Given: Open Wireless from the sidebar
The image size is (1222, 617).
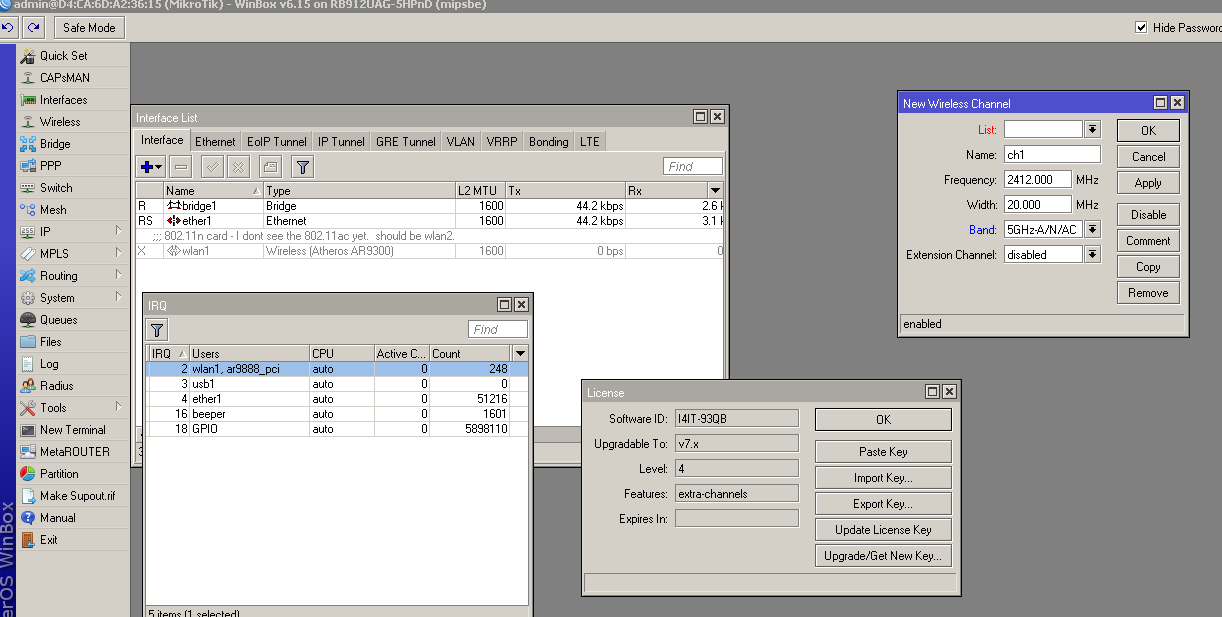Looking at the screenshot, I should tap(60, 122).
